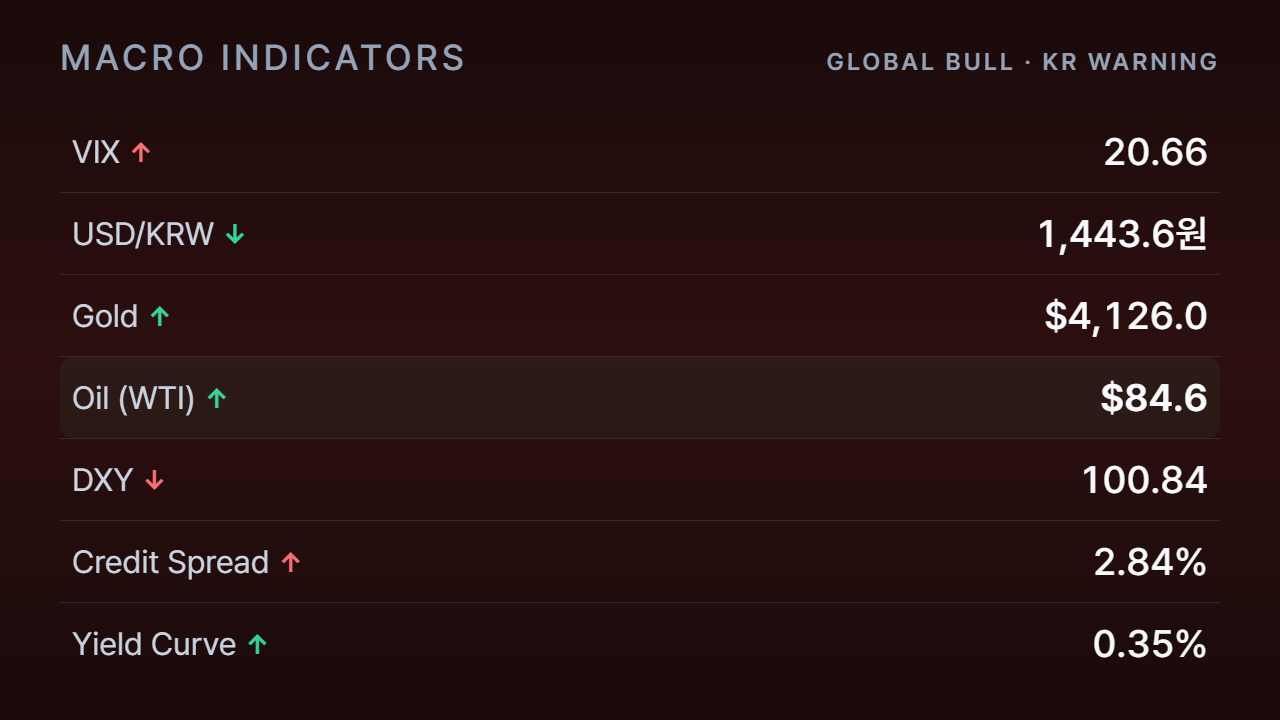Click the 2.84% credit spread value
The height and width of the screenshot is (720, 1280).
[x=1150, y=562]
